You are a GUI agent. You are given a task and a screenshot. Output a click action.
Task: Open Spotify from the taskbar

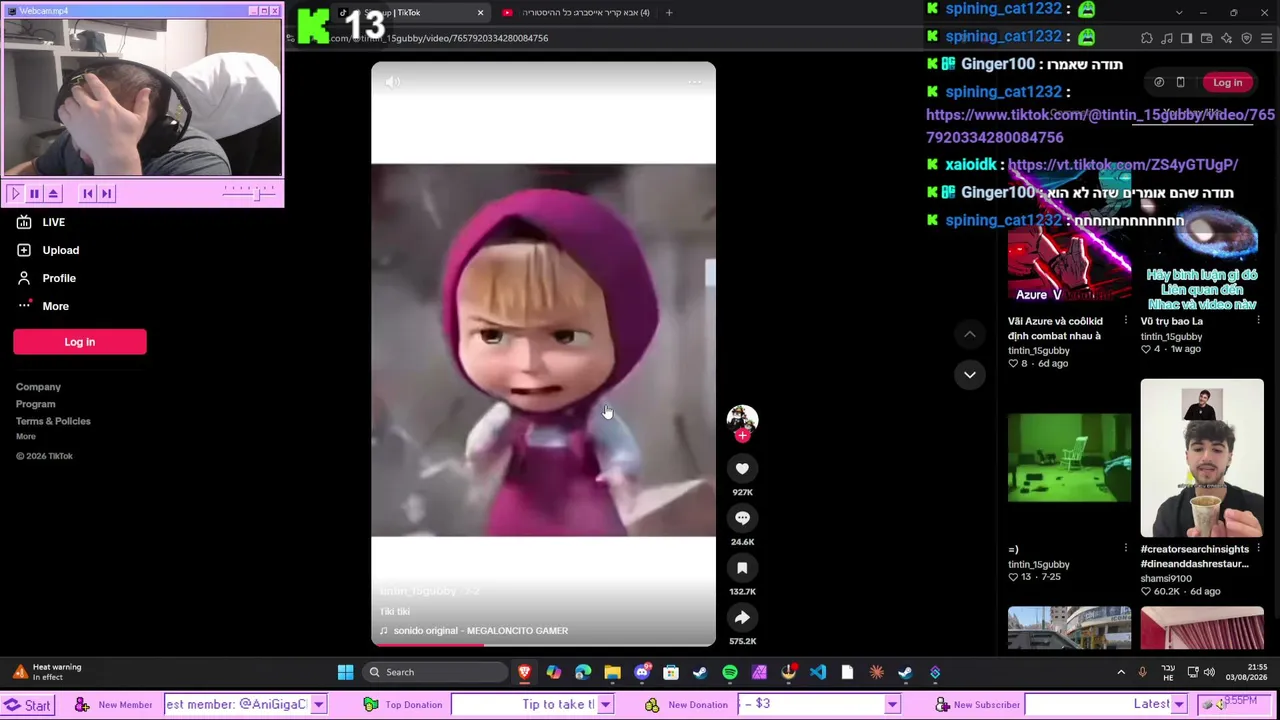(x=730, y=672)
